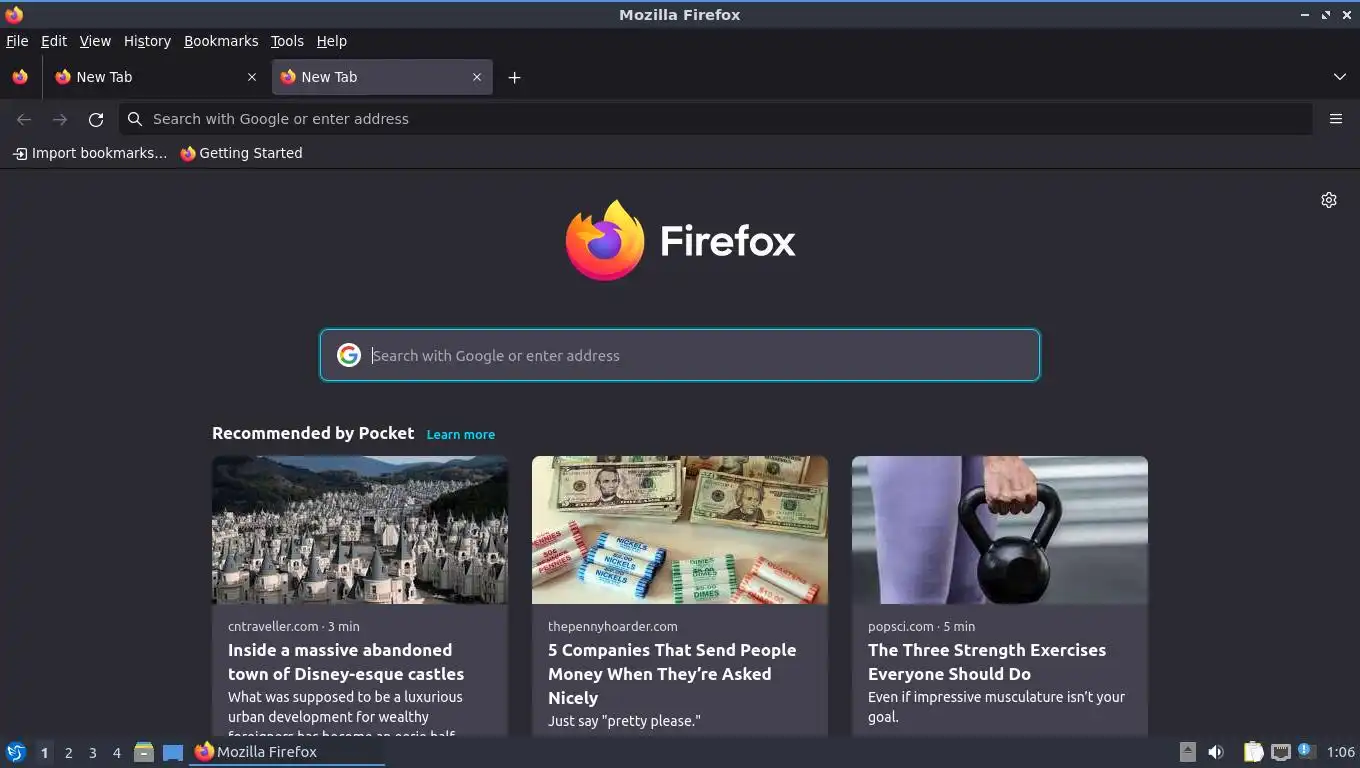The image size is (1360, 768).
Task: Open the Disney-esque castles article thumbnail
Action: point(360,530)
